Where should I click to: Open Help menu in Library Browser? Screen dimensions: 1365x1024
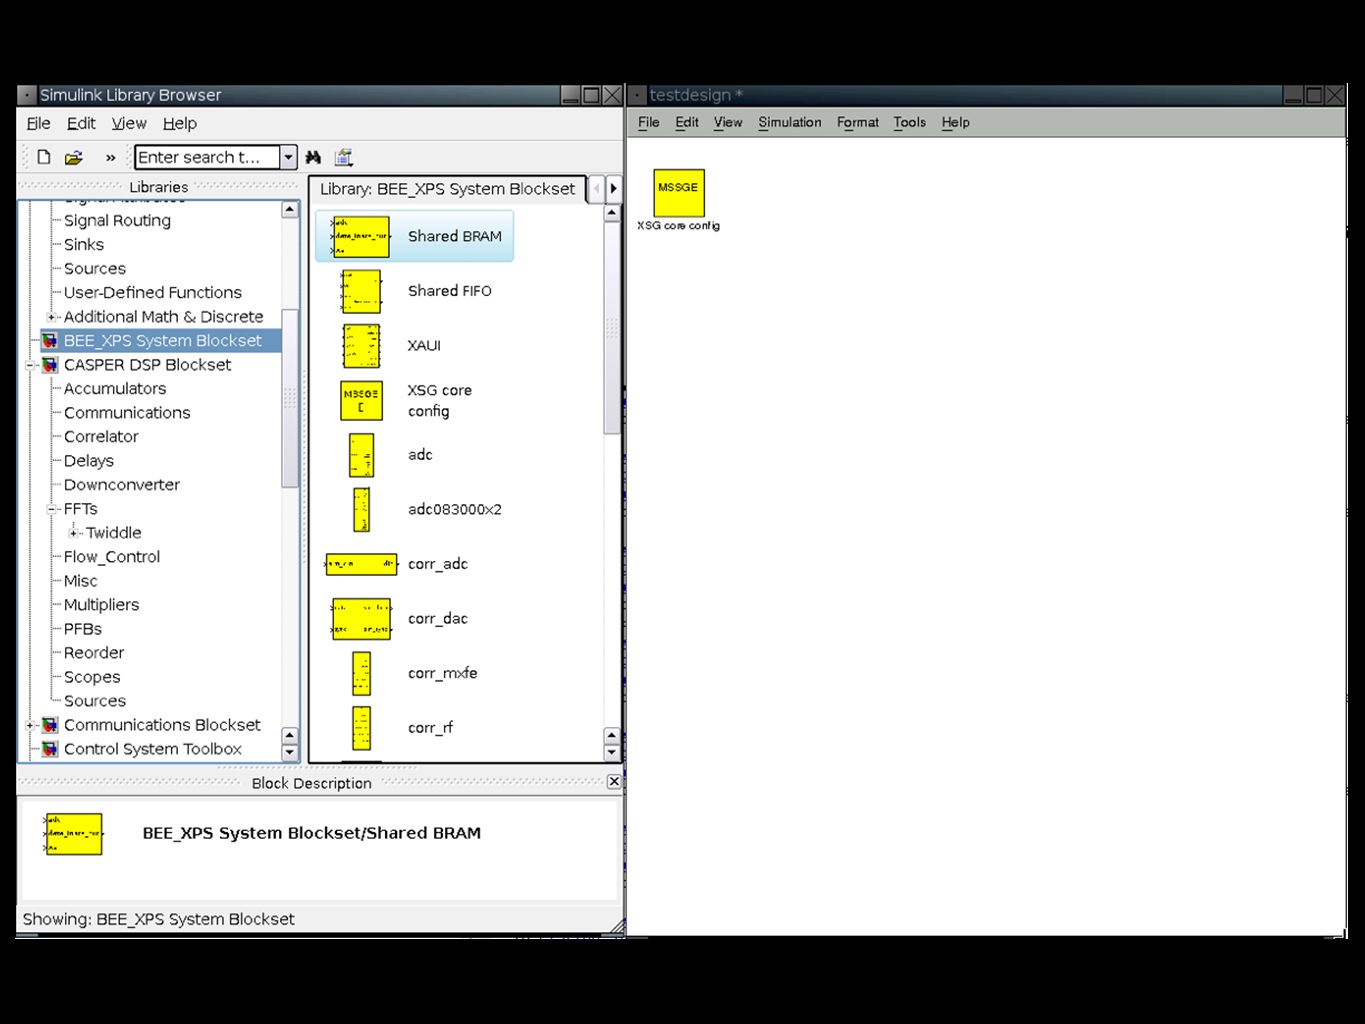180,123
